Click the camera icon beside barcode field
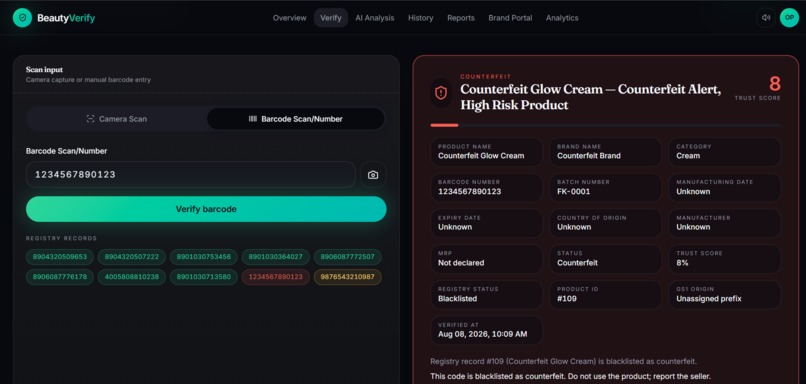Image resolution: width=806 pixels, height=384 pixels. tap(373, 175)
